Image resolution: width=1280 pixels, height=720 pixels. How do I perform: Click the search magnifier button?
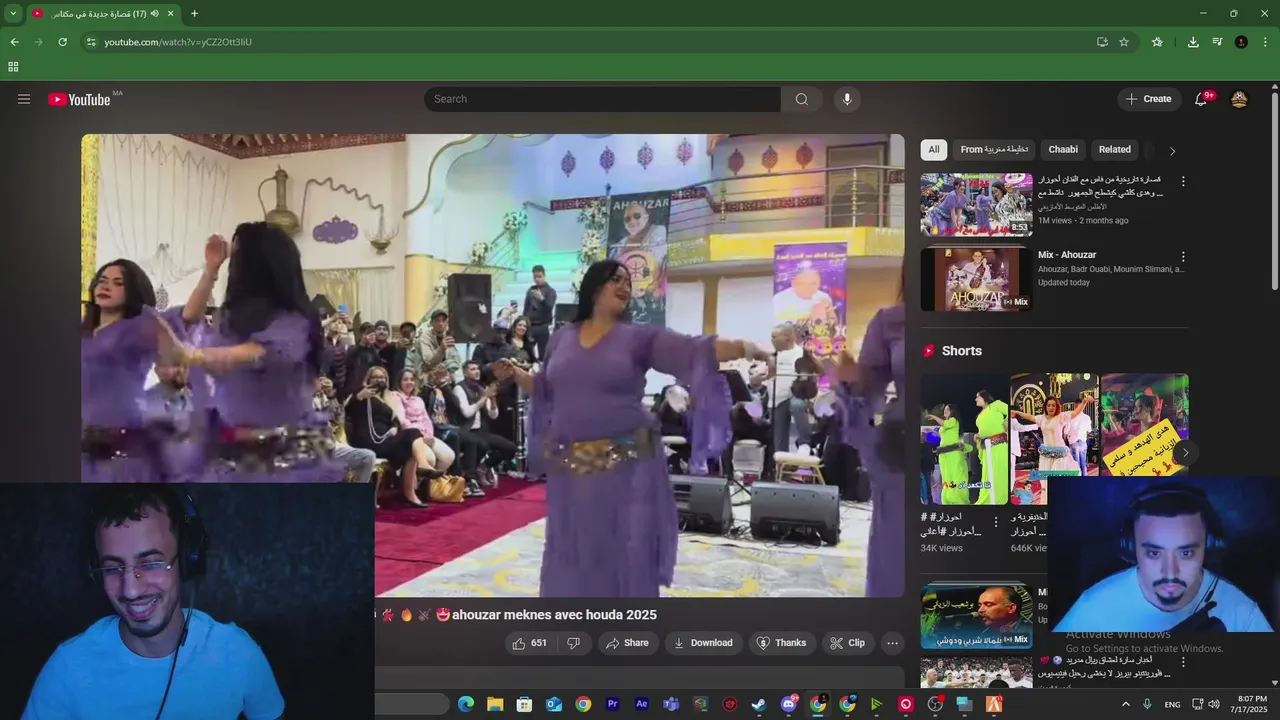[x=802, y=99]
